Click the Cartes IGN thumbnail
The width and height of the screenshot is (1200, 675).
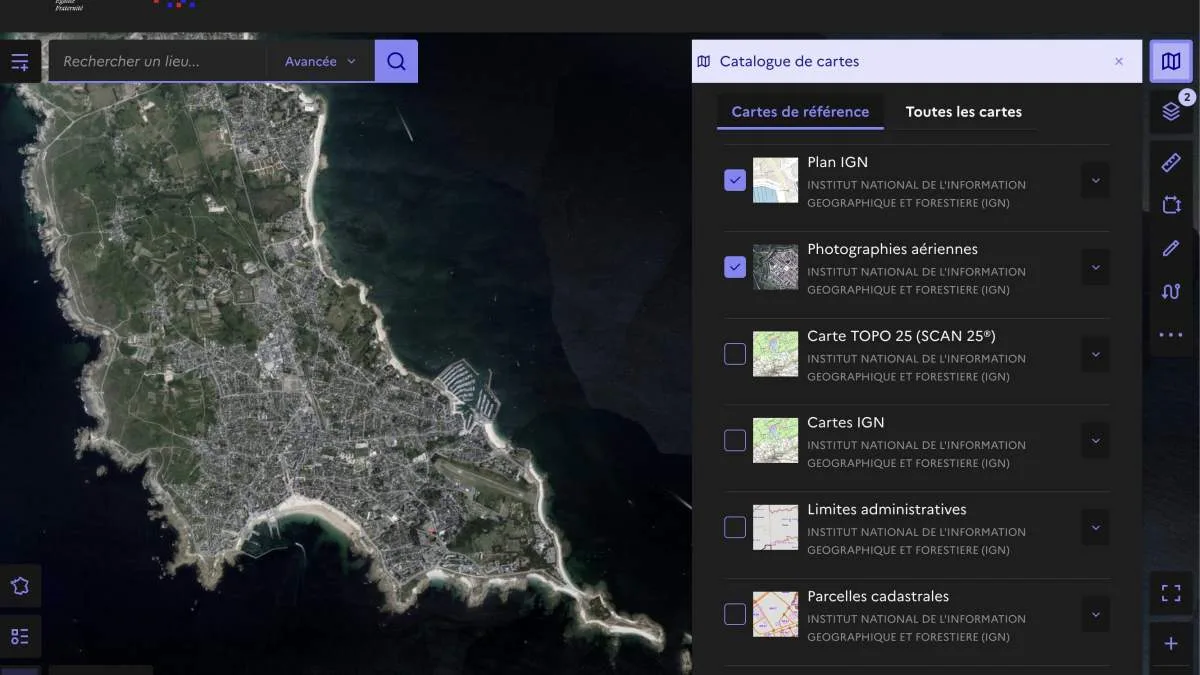point(775,440)
